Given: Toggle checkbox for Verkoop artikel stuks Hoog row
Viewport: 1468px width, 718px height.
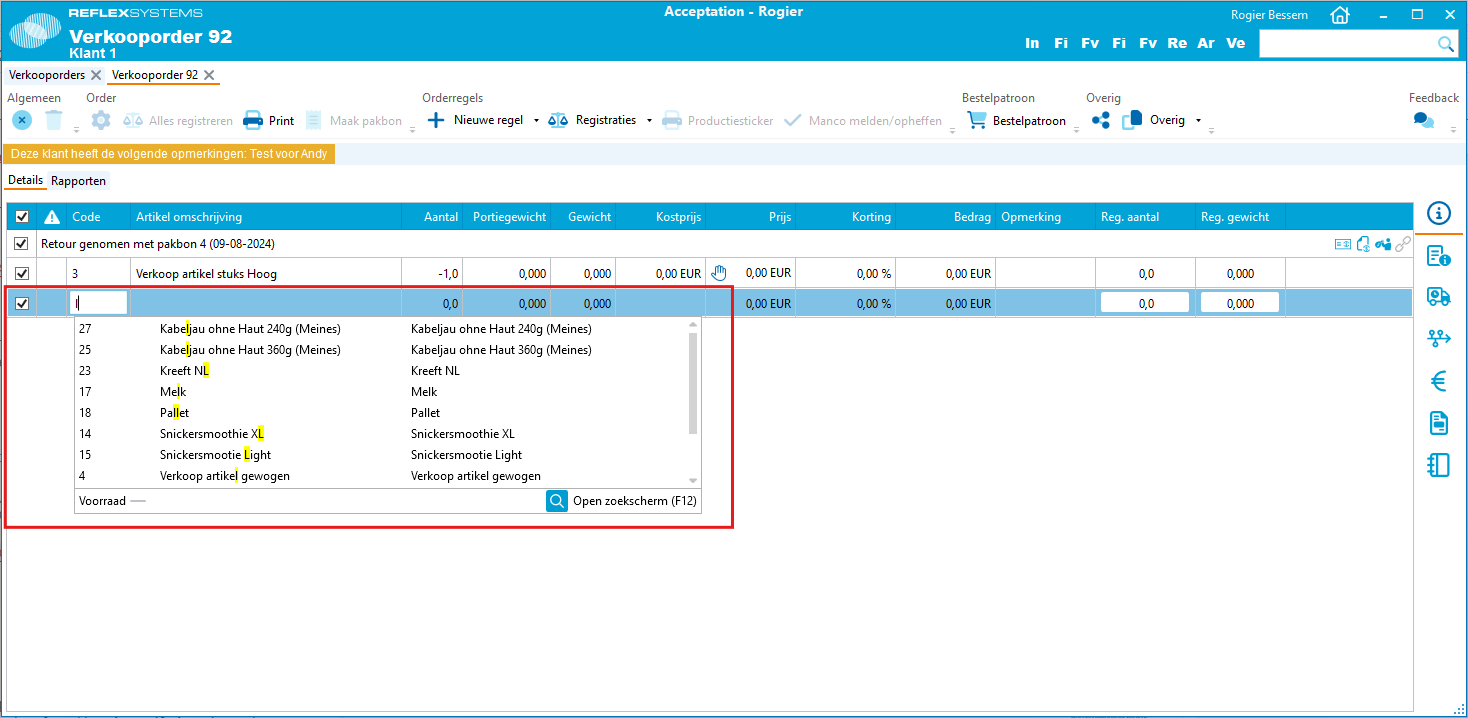Looking at the screenshot, I should click(x=22, y=274).
